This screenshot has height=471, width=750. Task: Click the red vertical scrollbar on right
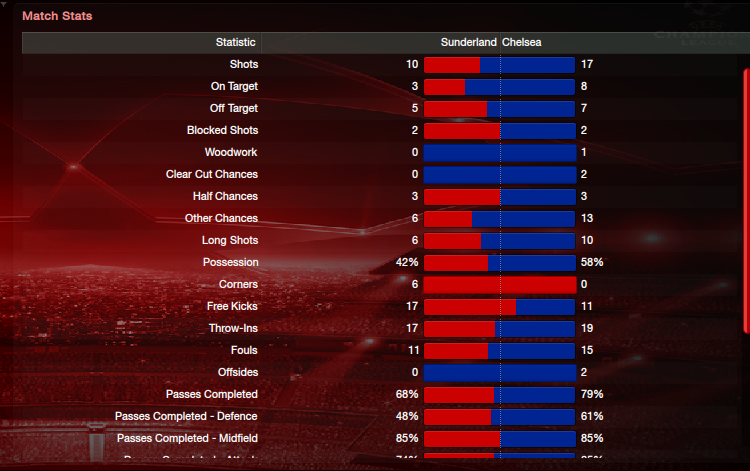[746, 201]
